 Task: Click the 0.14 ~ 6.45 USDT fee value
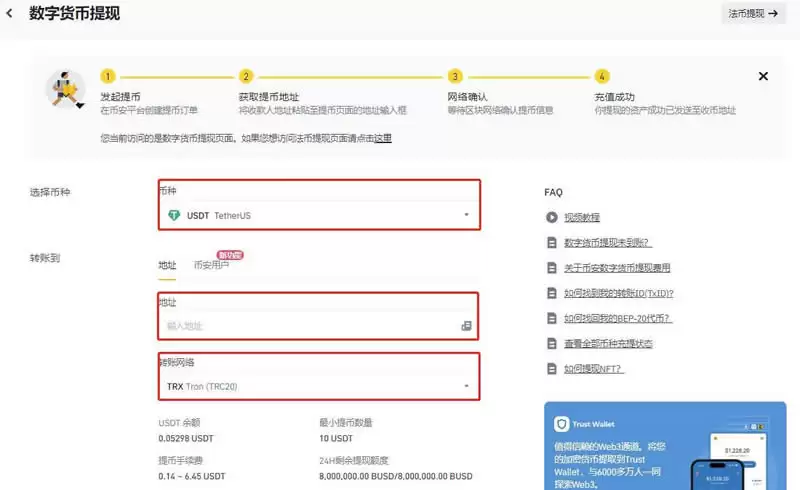(191, 476)
